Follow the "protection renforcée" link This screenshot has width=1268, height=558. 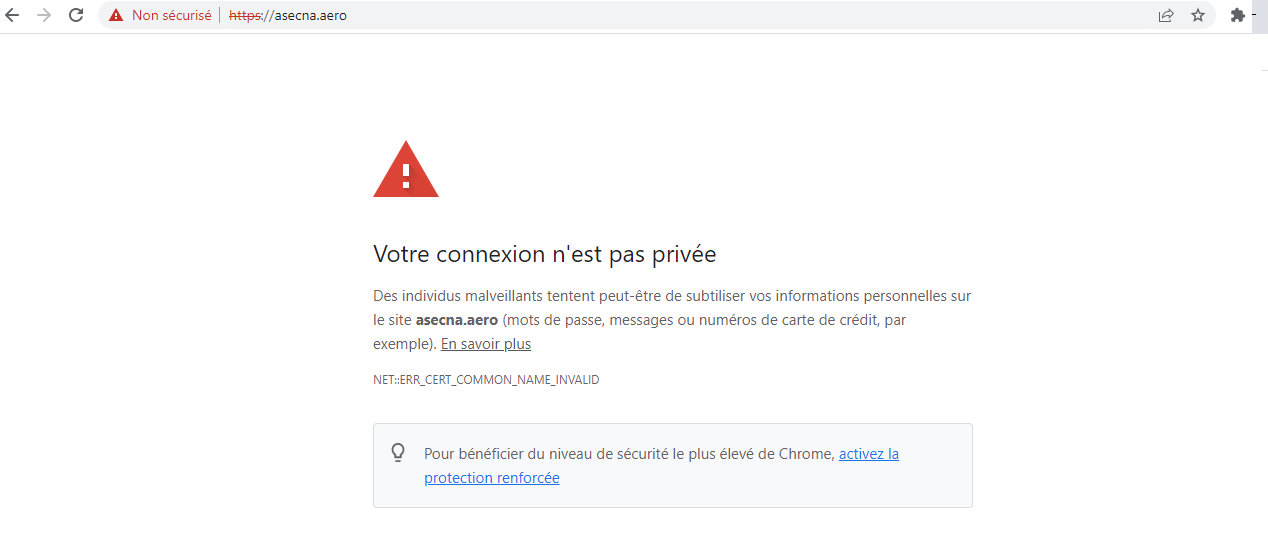491,478
